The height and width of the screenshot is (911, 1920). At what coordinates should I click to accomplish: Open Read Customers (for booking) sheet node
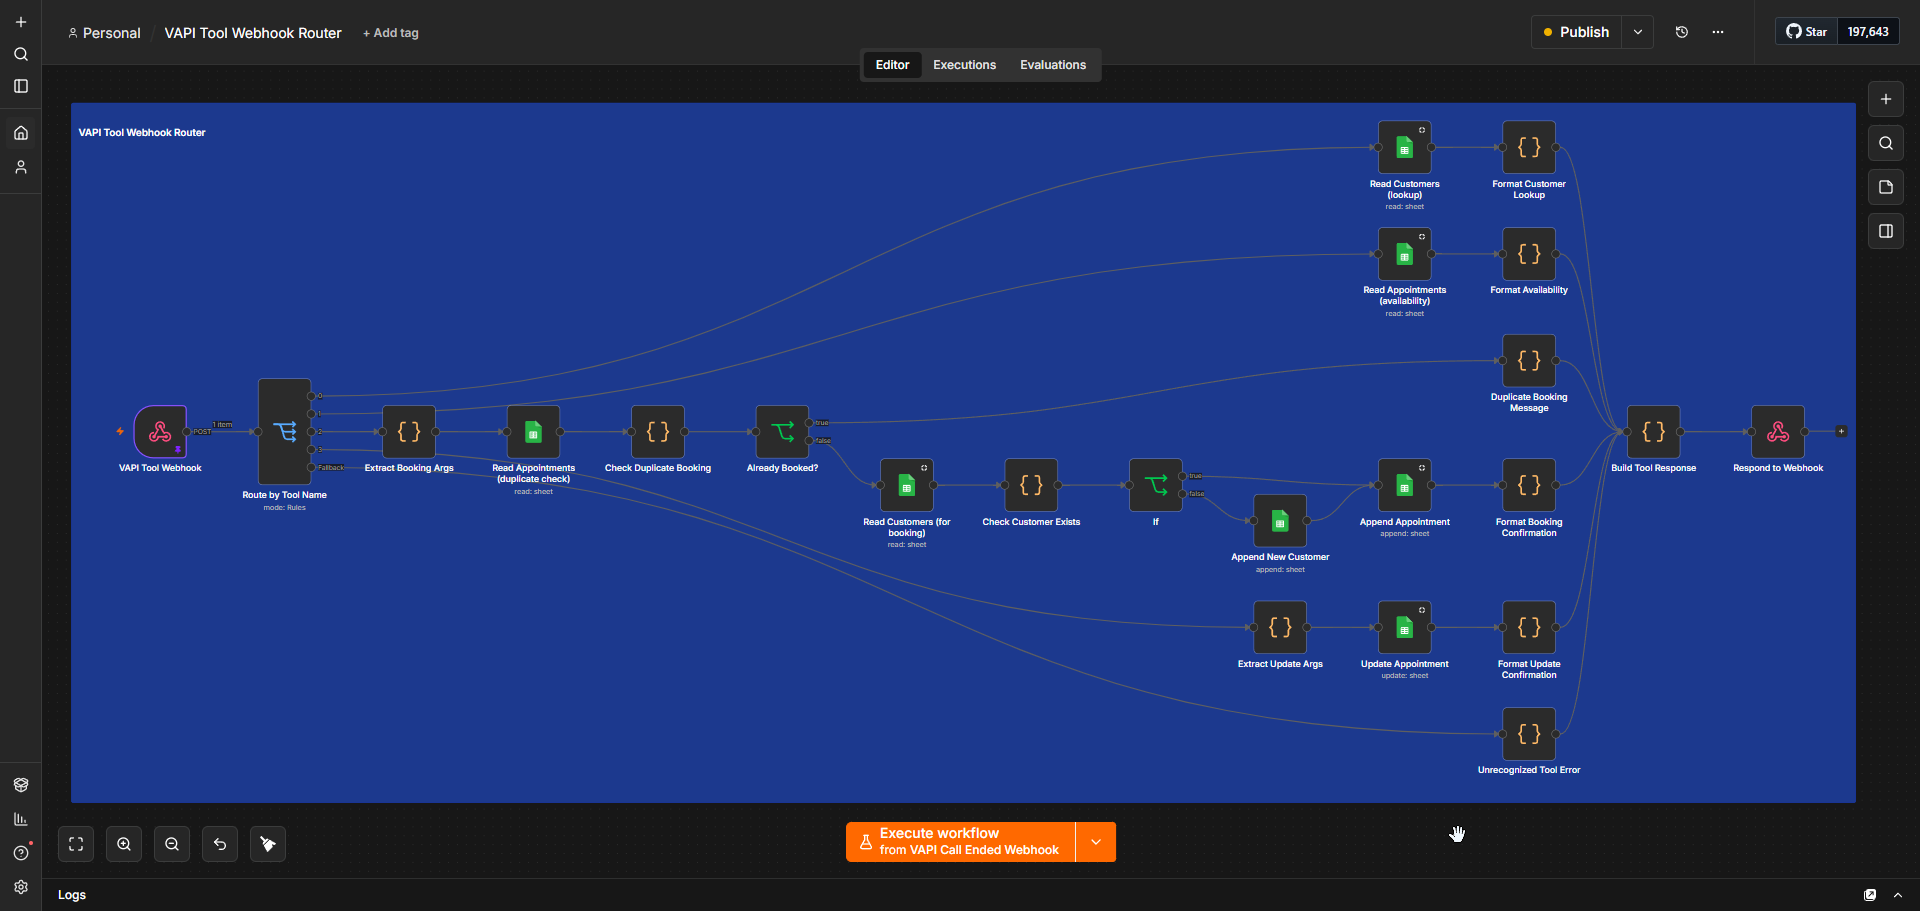click(x=907, y=485)
